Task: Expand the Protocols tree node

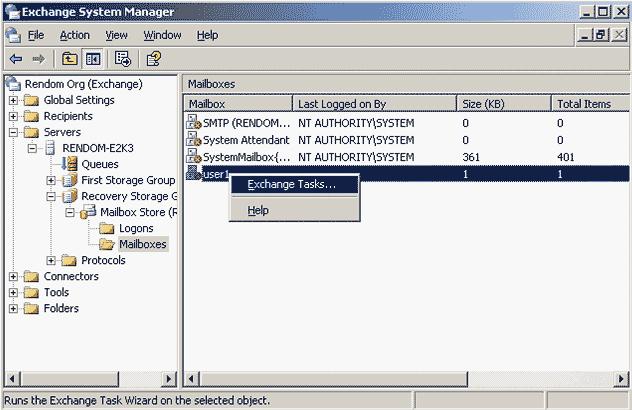Action: click(x=51, y=260)
